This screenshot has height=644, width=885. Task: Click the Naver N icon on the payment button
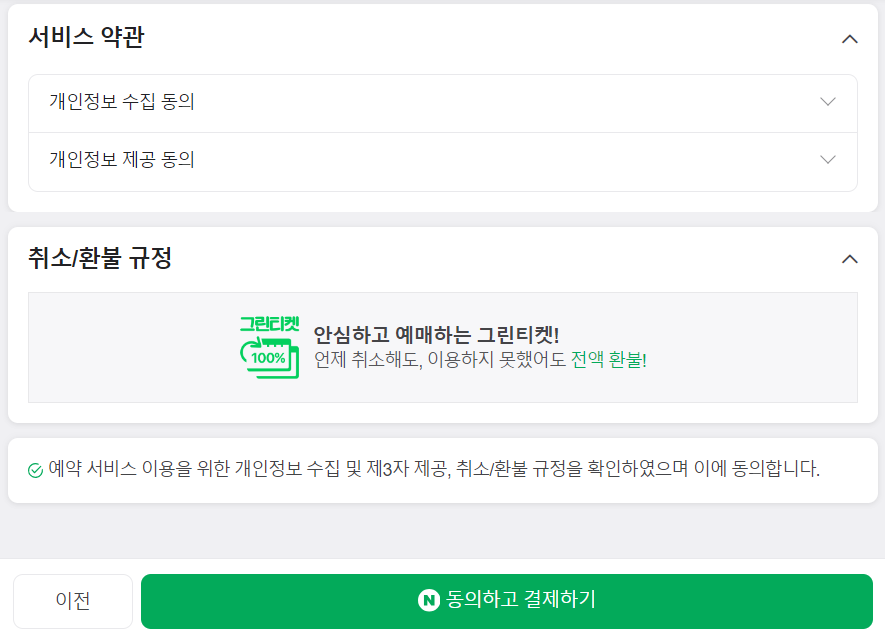pyautogui.click(x=428, y=601)
